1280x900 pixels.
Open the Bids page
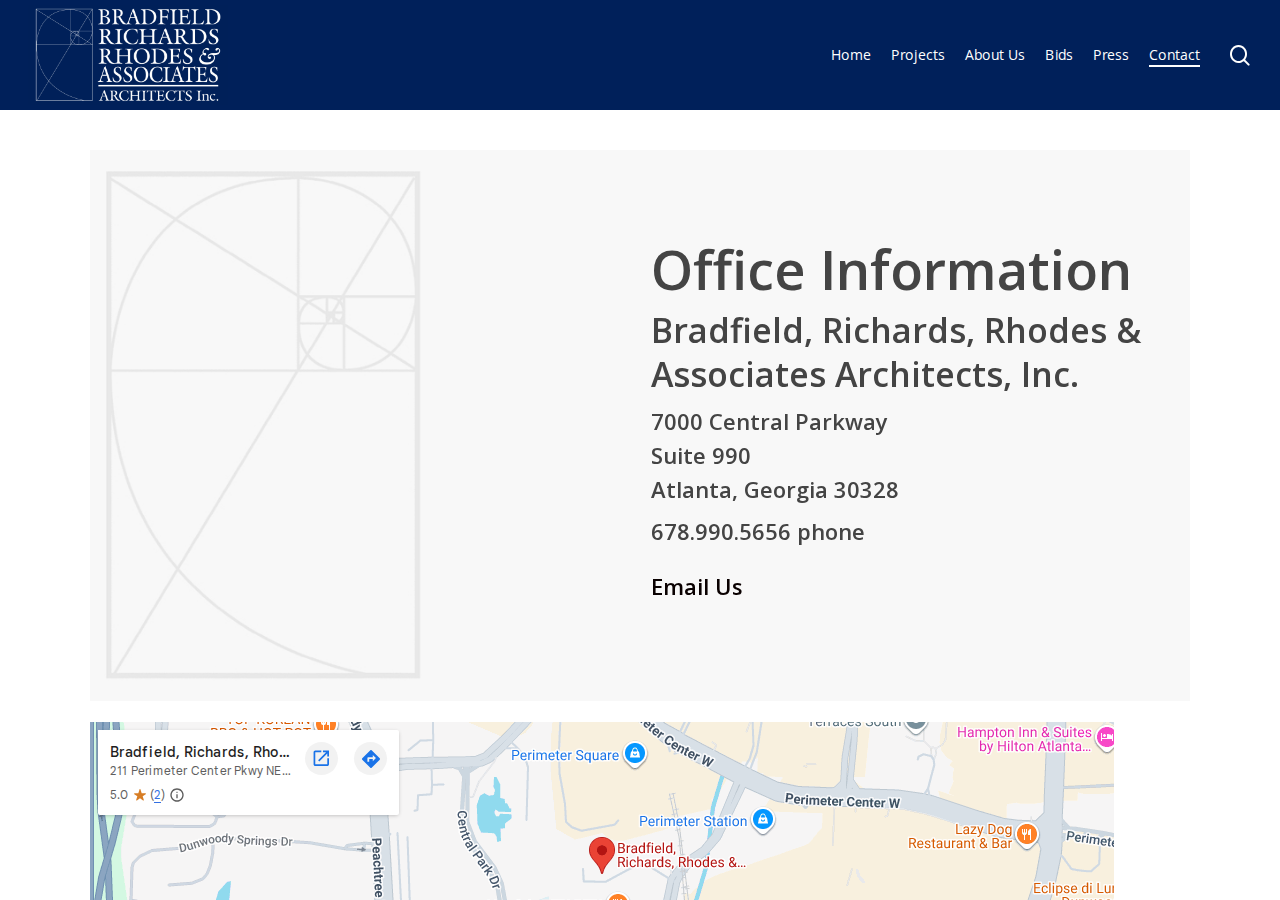click(x=1059, y=55)
